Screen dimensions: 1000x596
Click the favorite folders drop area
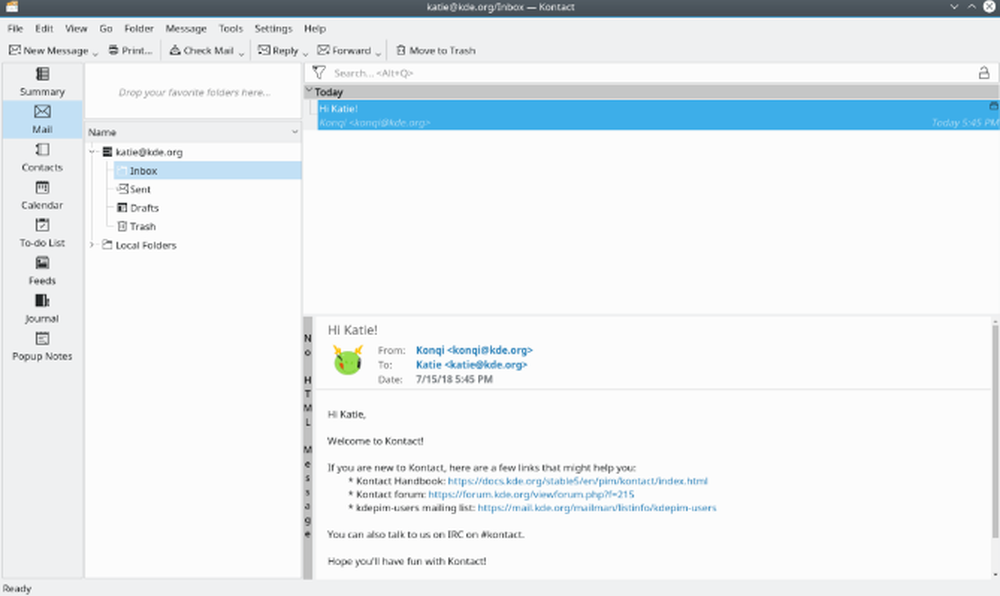tap(193, 92)
